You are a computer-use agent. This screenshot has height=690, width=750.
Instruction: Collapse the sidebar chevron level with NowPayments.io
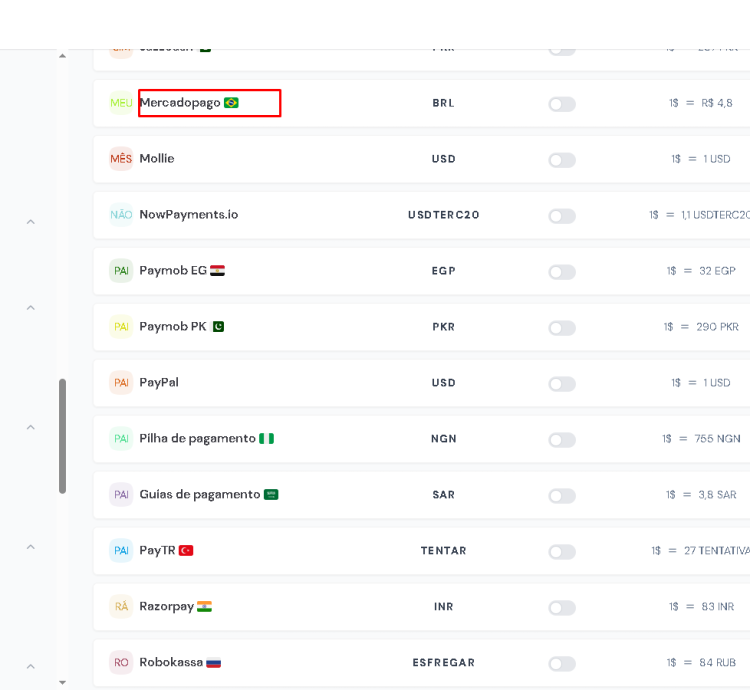pos(31,222)
